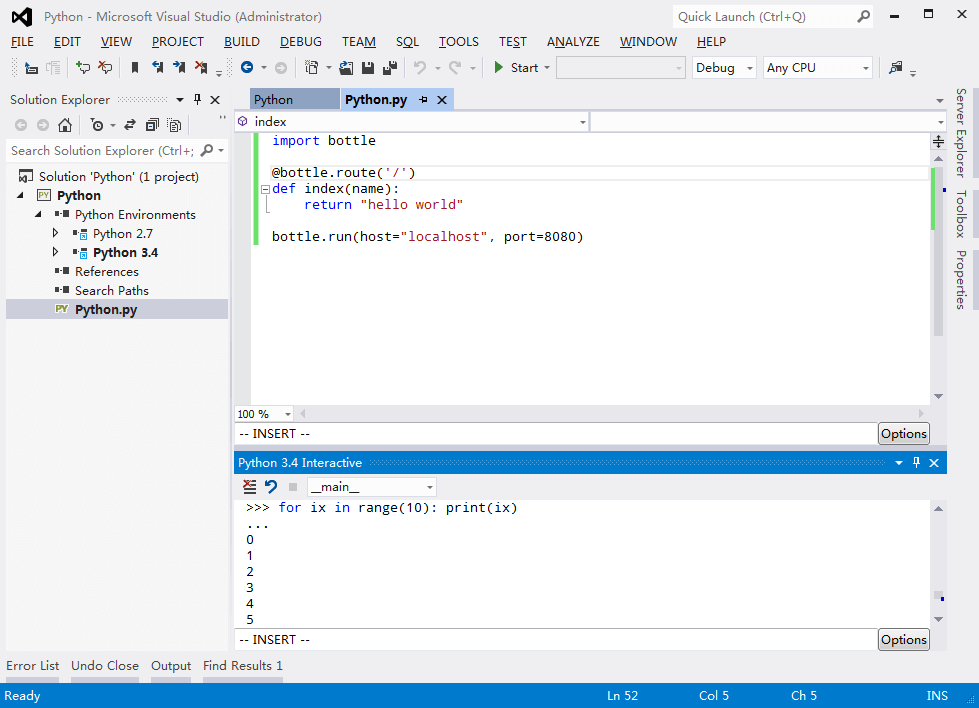
Task: Click the Home icon in Solution Explorer
Action: pyautogui.click(x=65, y=125)
